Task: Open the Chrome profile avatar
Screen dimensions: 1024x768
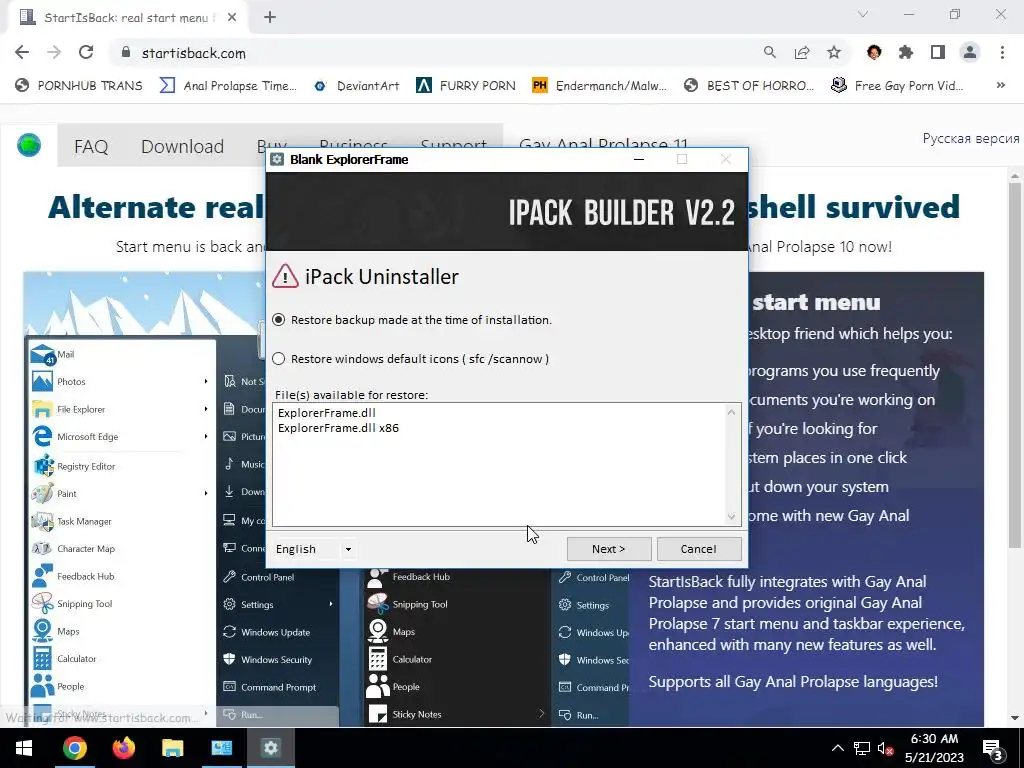Action: pos(970,53)
